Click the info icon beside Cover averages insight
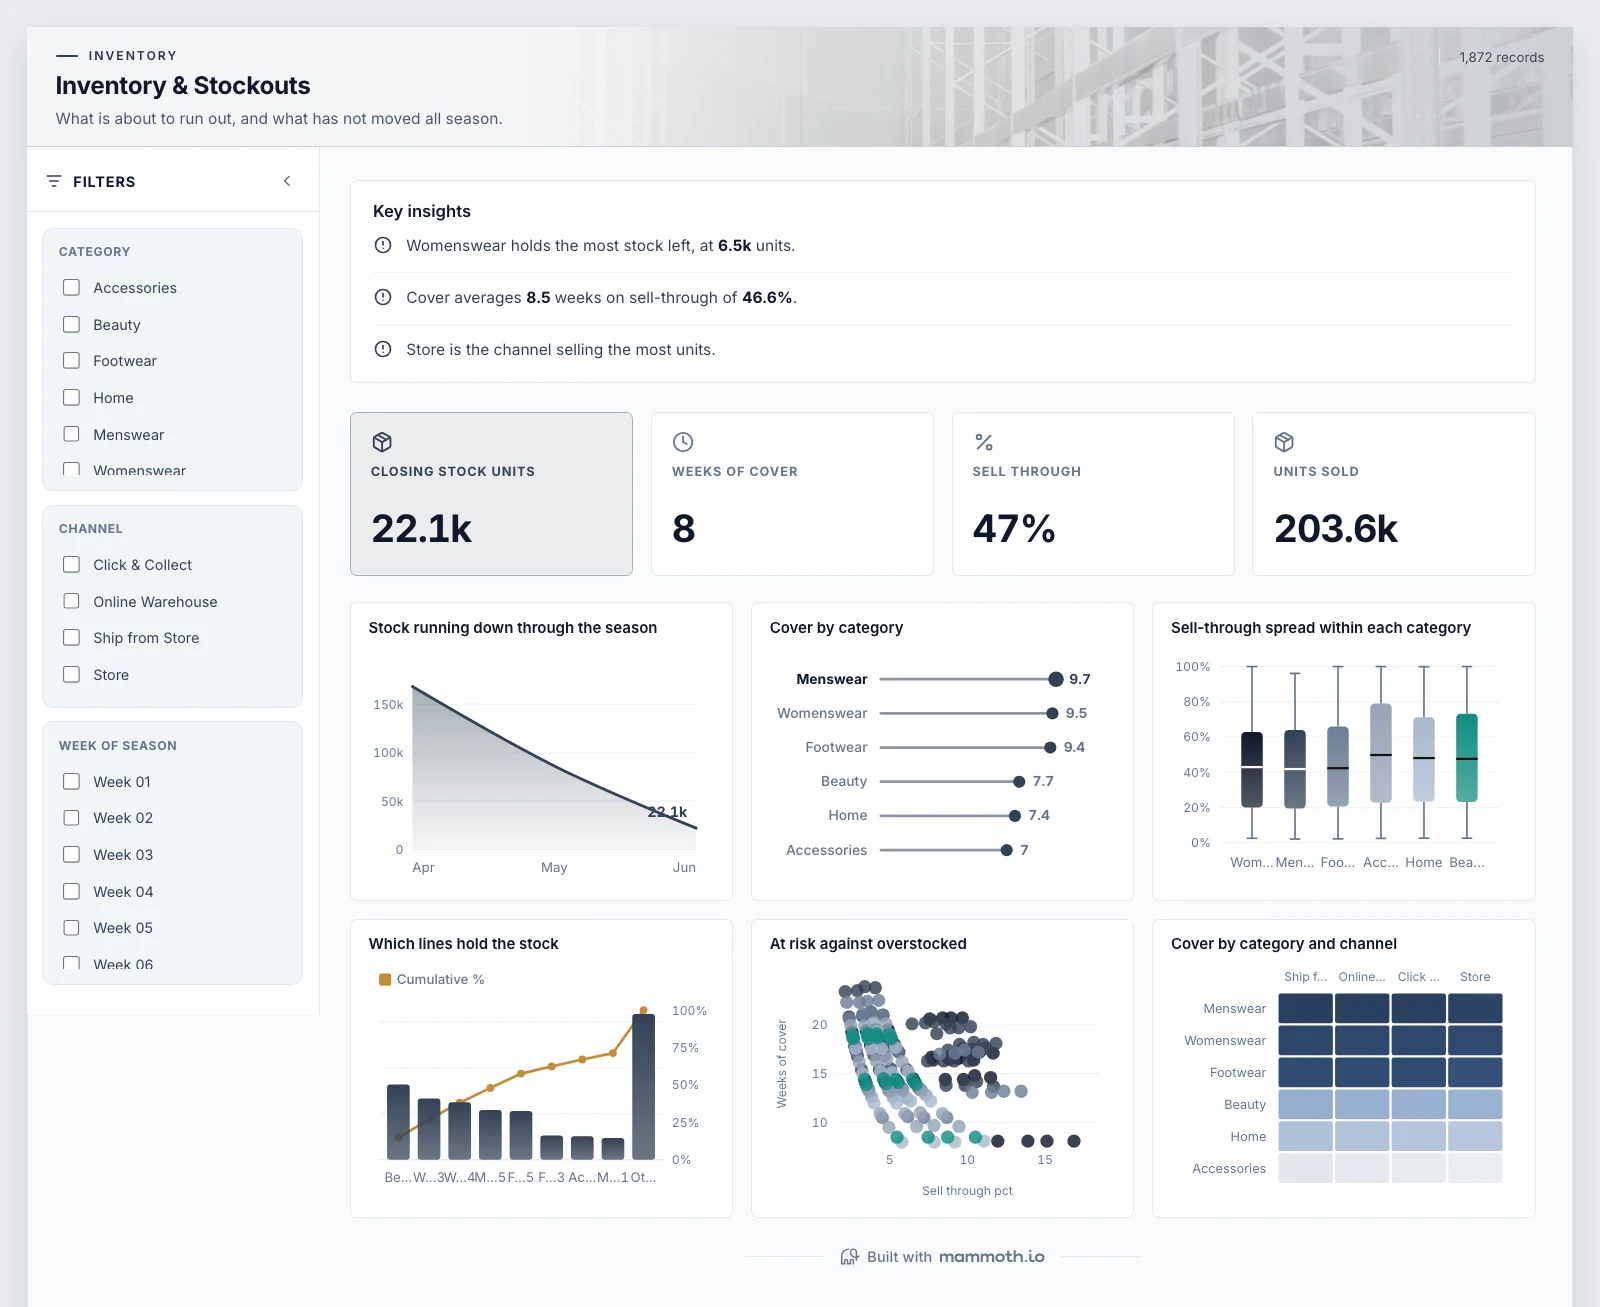This screenshot has height=1307, width=1600. [x=383, y=297]
